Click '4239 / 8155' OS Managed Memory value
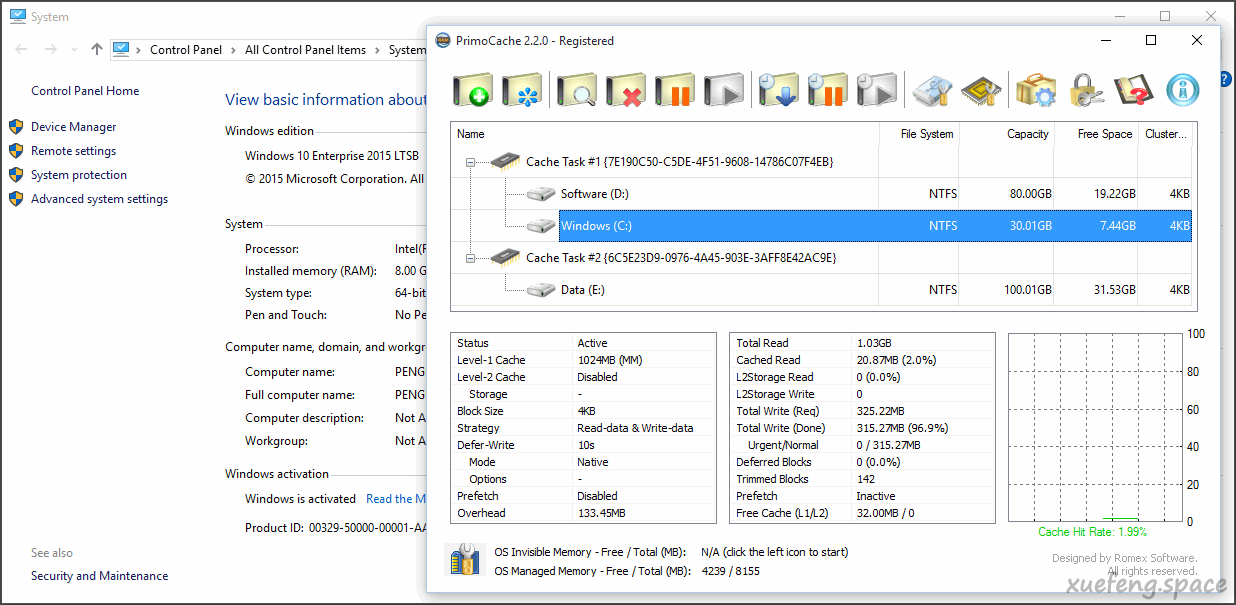The width and height of the screenshot is (1236, 605). click(x=730, y=571)
